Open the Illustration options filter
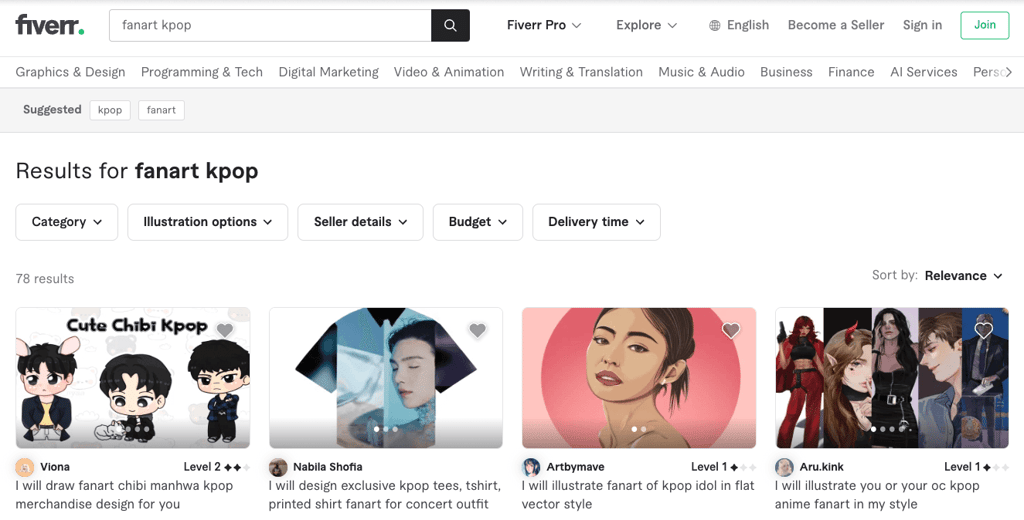This screenshot has width=1024, height=520. pyautogui.click(x=208, y=222)
